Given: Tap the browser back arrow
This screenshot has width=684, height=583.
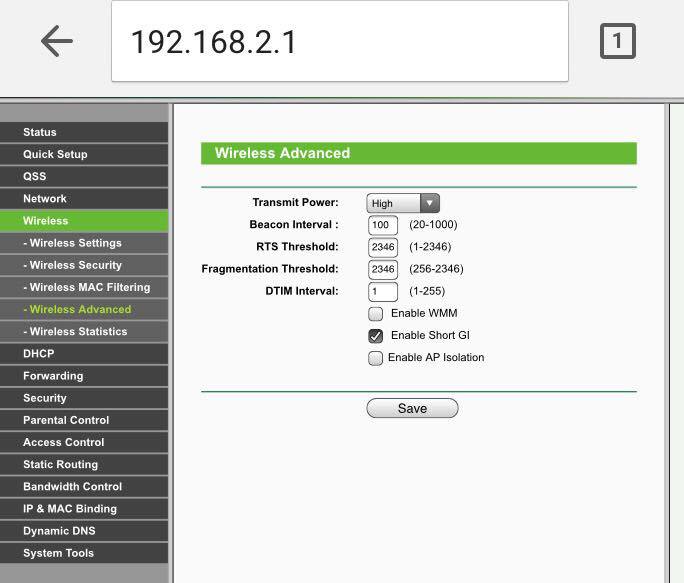Looking at the screenshot, I should [x=57, y=41].
